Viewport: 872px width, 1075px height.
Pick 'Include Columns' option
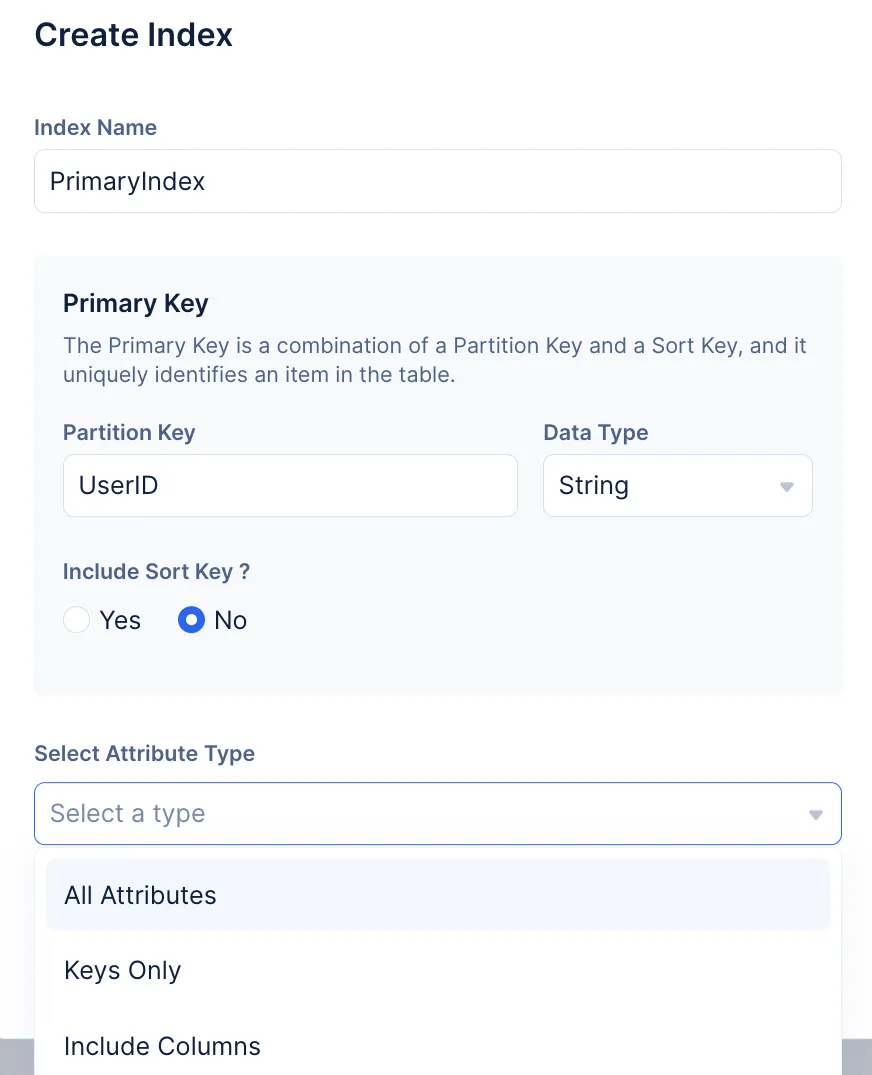(x=162, y=1046)
